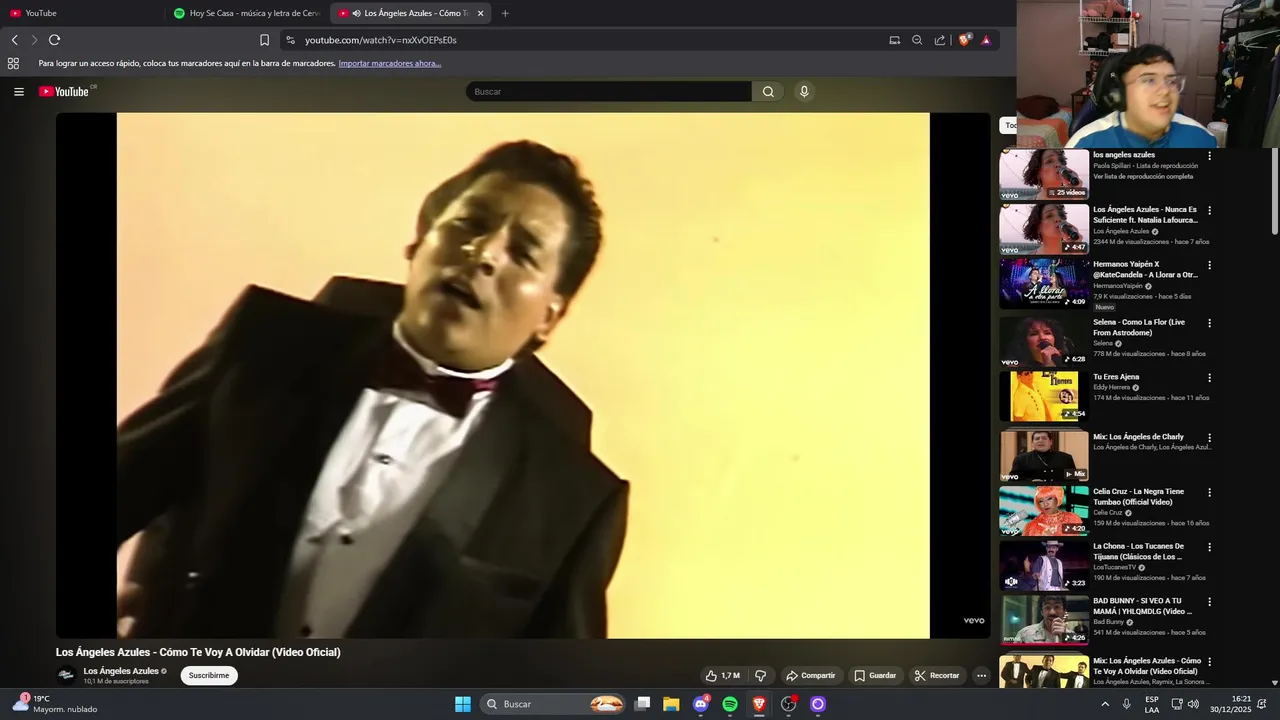Viewport: 1280px width, 720px height.
Task: Click the Guardar button
Action: [x=875, y=675]
